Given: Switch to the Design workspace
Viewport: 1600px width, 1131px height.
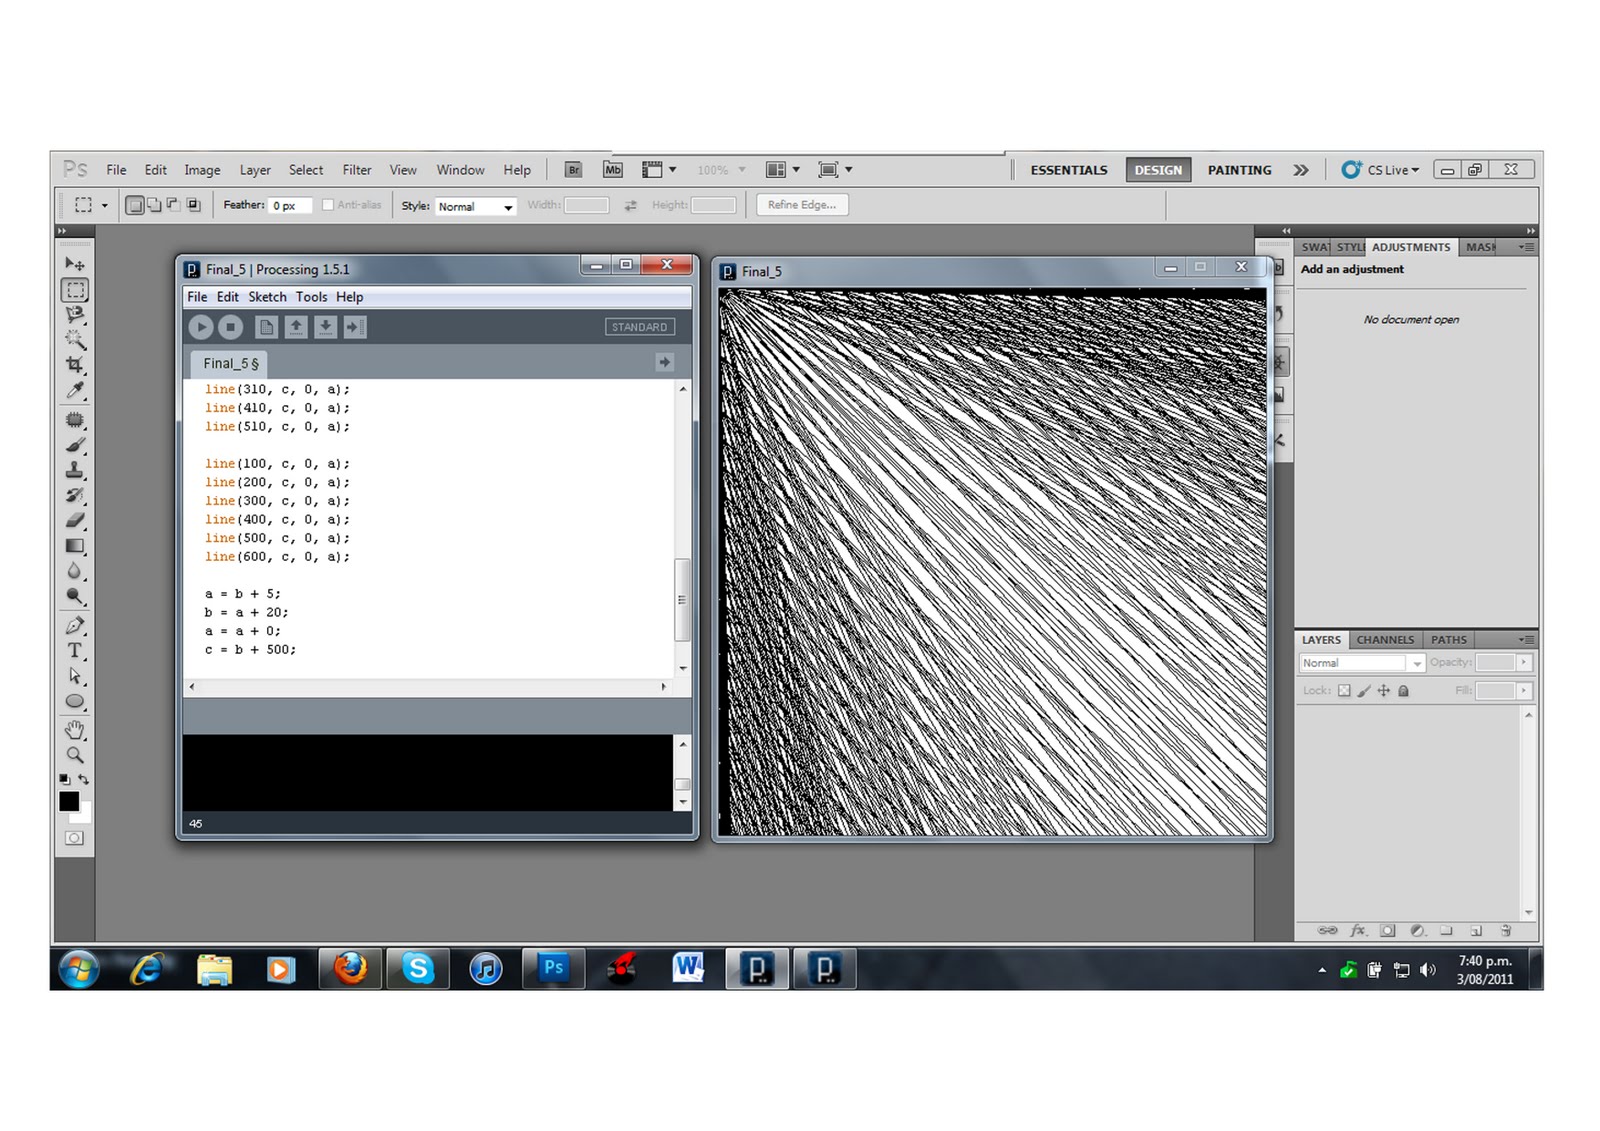Looking at the screenshot, I should [1158, 170].
